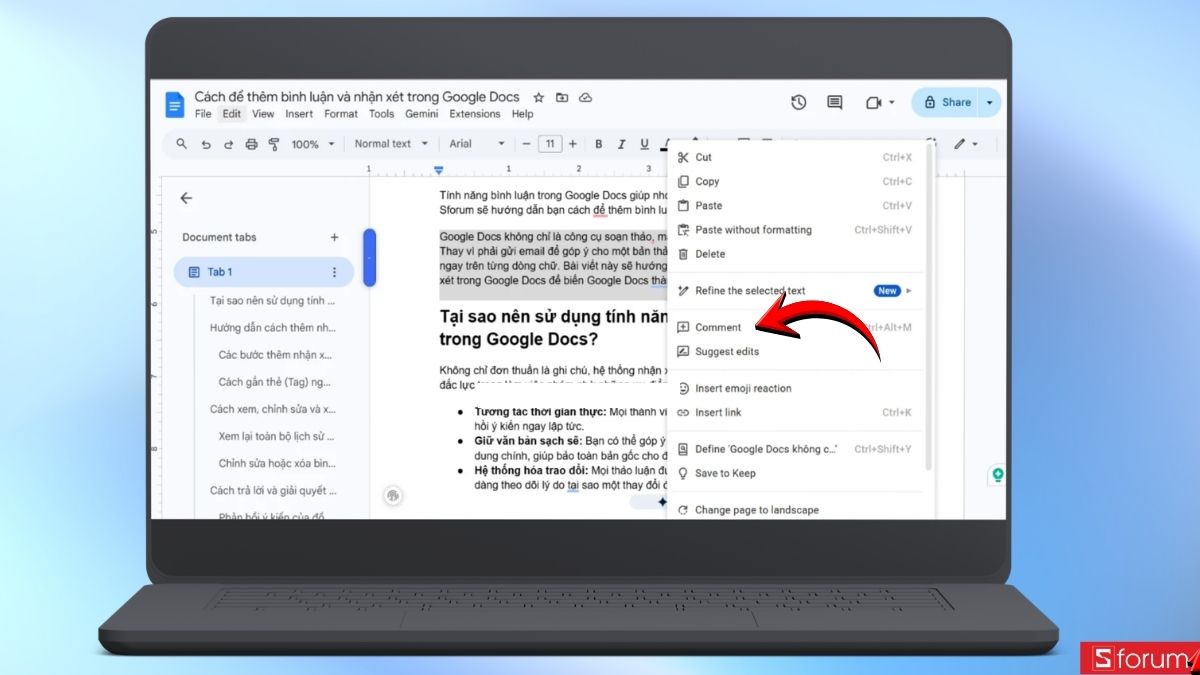Go to outline heading 'Chỉnh sửa hoặc xóa bìn...'
Image resolution: width=1200 pixels, height=675 pixels.
(x=276, y=463)
